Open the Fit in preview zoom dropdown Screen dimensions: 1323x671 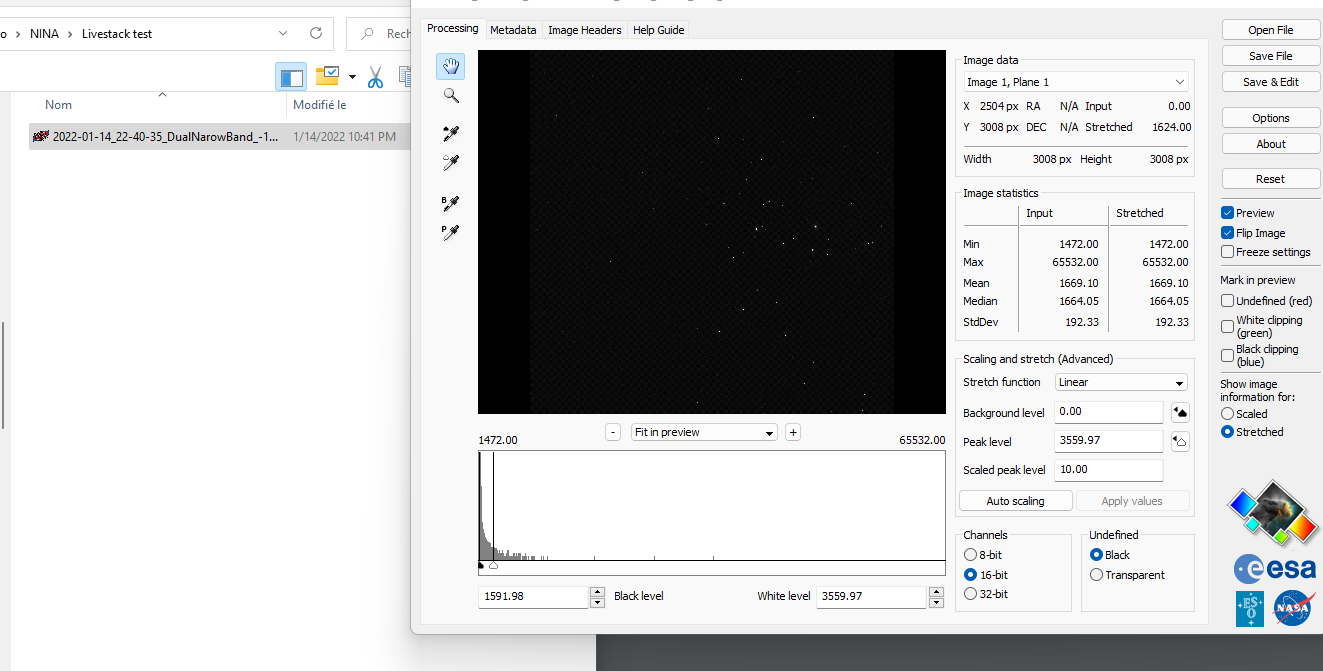[x=704, y=432]
